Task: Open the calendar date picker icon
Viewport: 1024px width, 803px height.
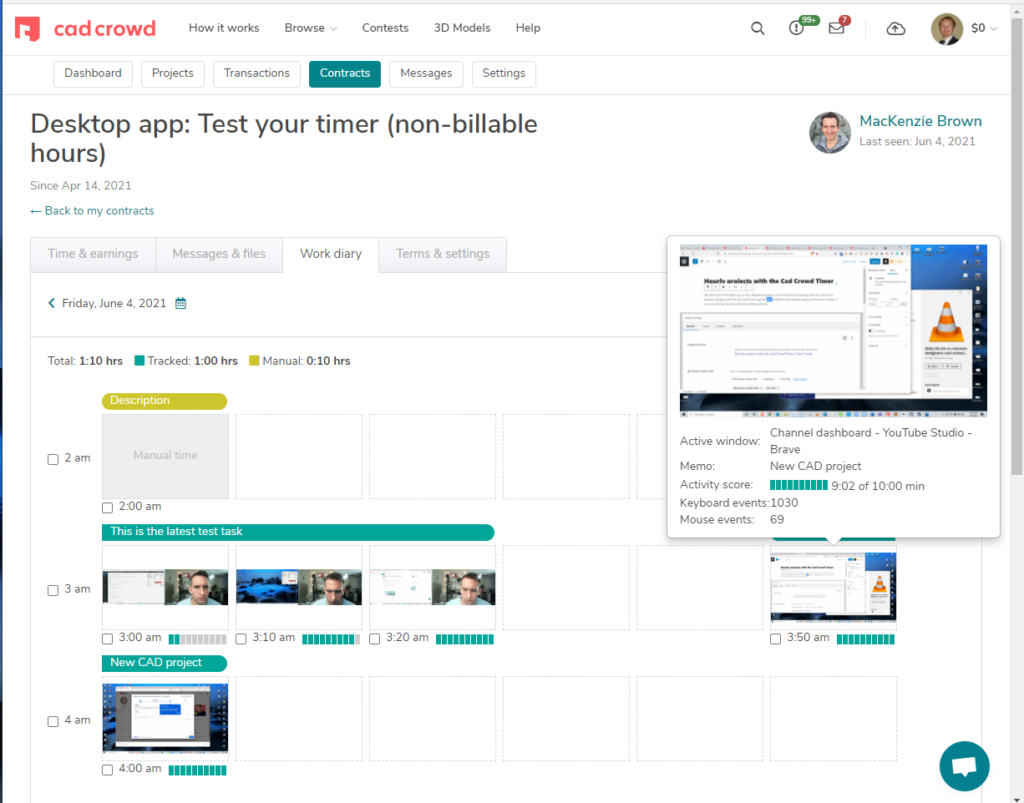Action: coord(180,303)
